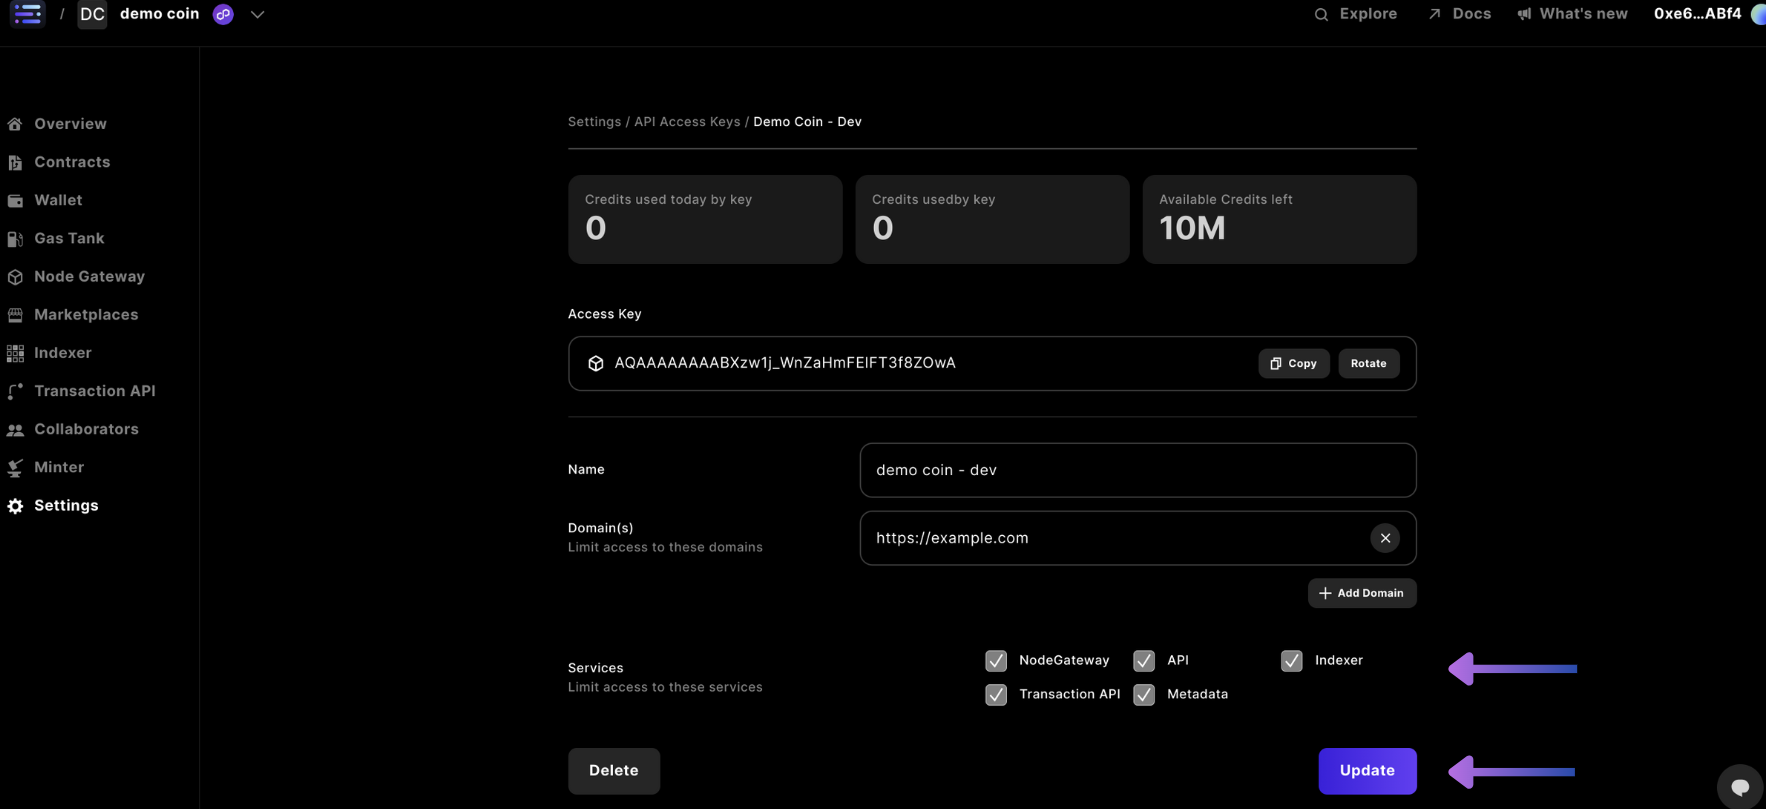Expand the demo coin project dropdown chevron
1766x809 pixels.
(257, 15)
